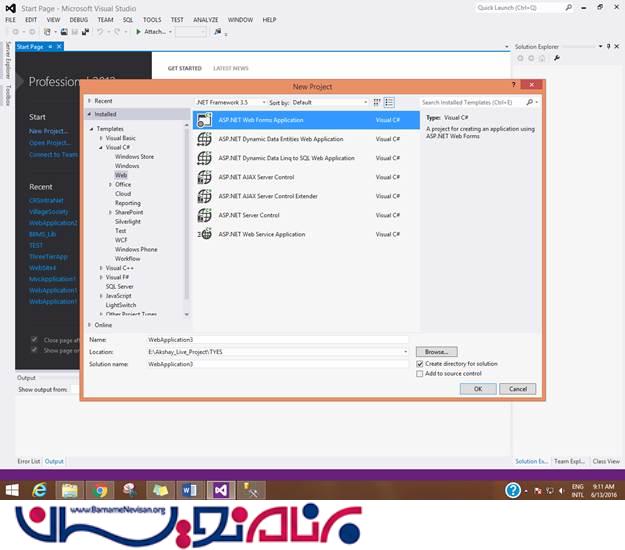
Task: Click the Browse button for location
Action: click(x=436, y=352)
